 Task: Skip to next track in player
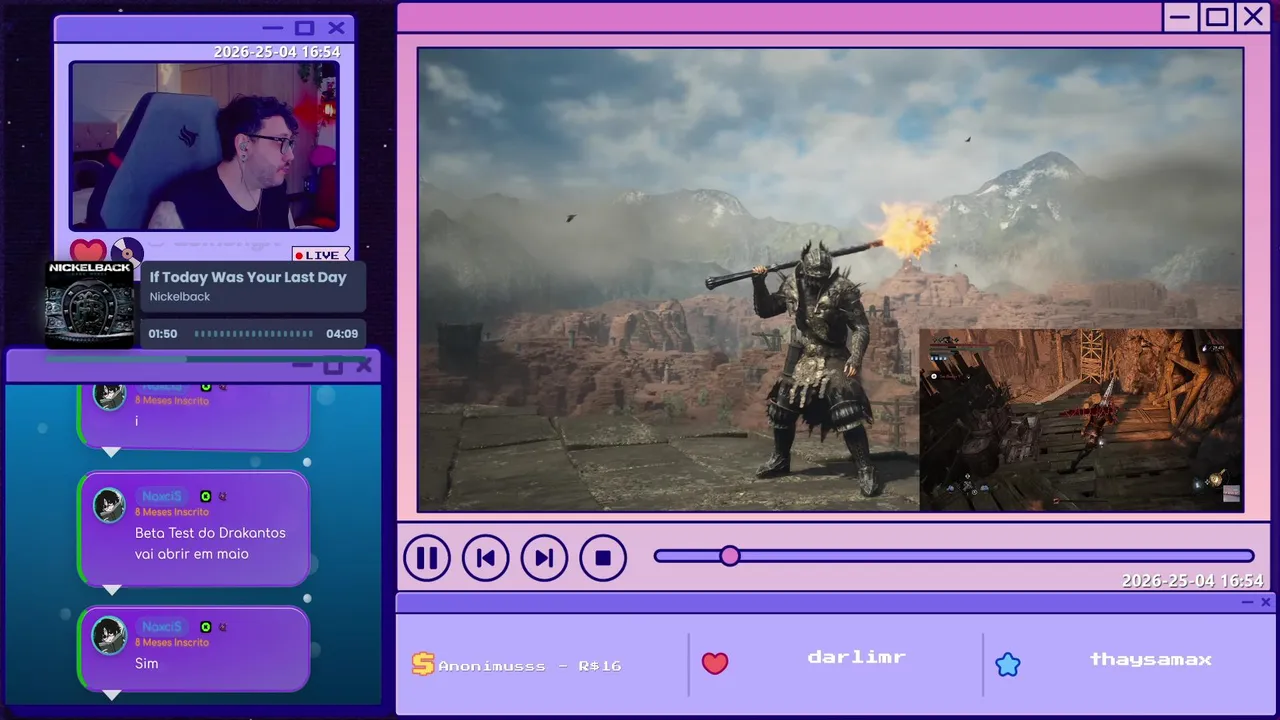click(x=544, y=557)
